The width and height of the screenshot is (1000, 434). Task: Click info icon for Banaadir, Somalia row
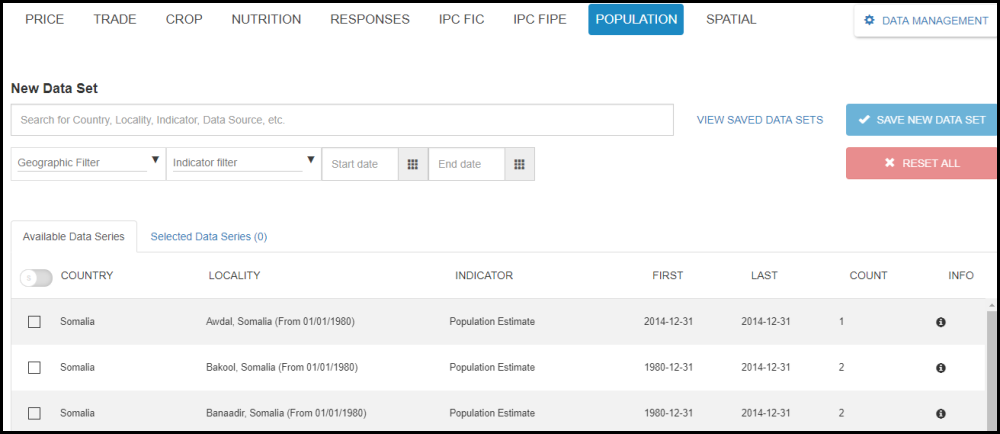940,413
